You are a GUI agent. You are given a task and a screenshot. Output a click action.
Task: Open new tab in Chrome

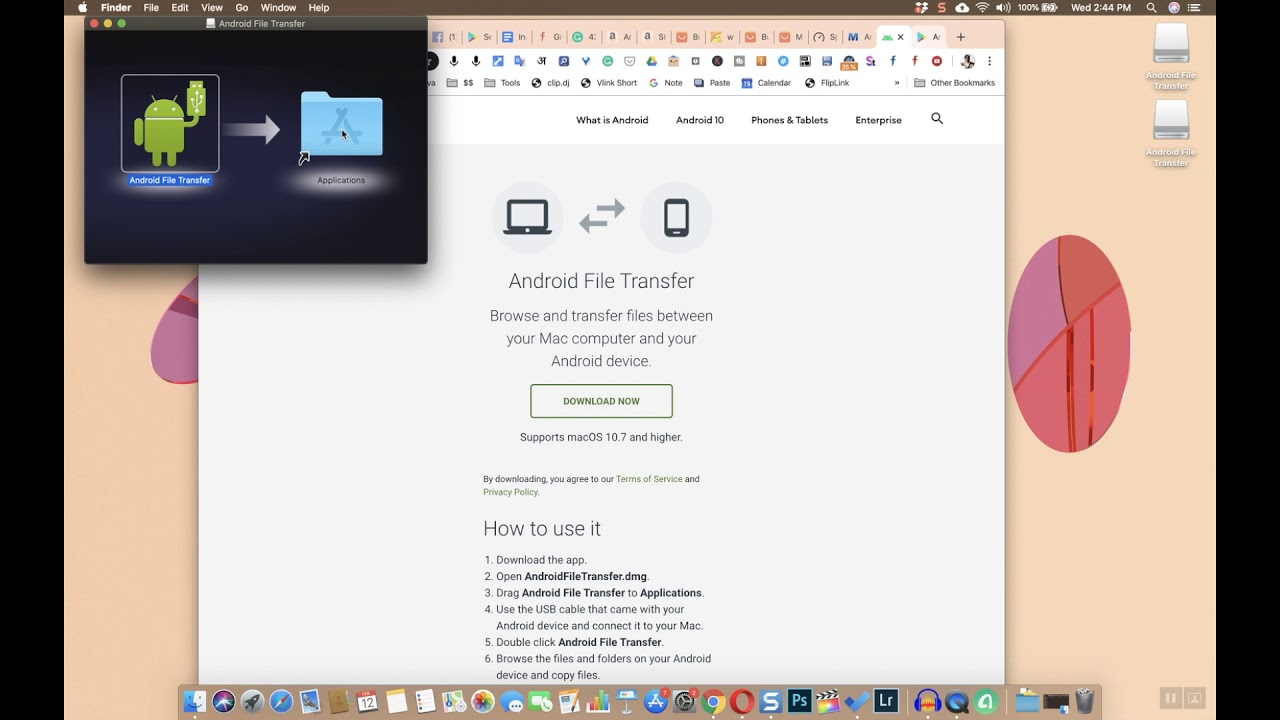click(961, 37)
